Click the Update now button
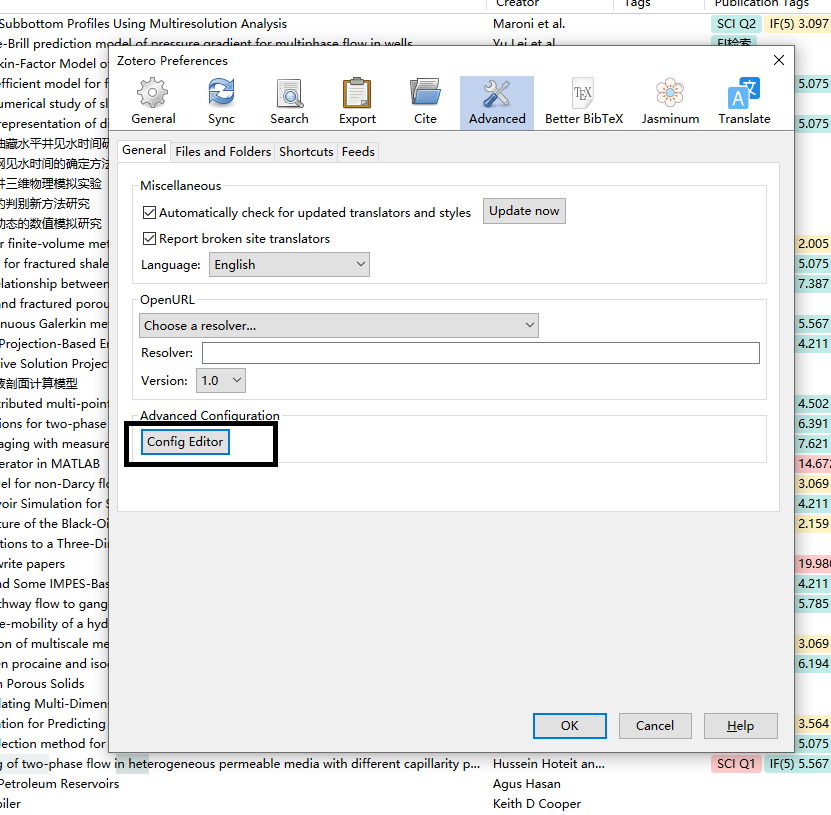831x815 pixels. click(x=524, y=211)
